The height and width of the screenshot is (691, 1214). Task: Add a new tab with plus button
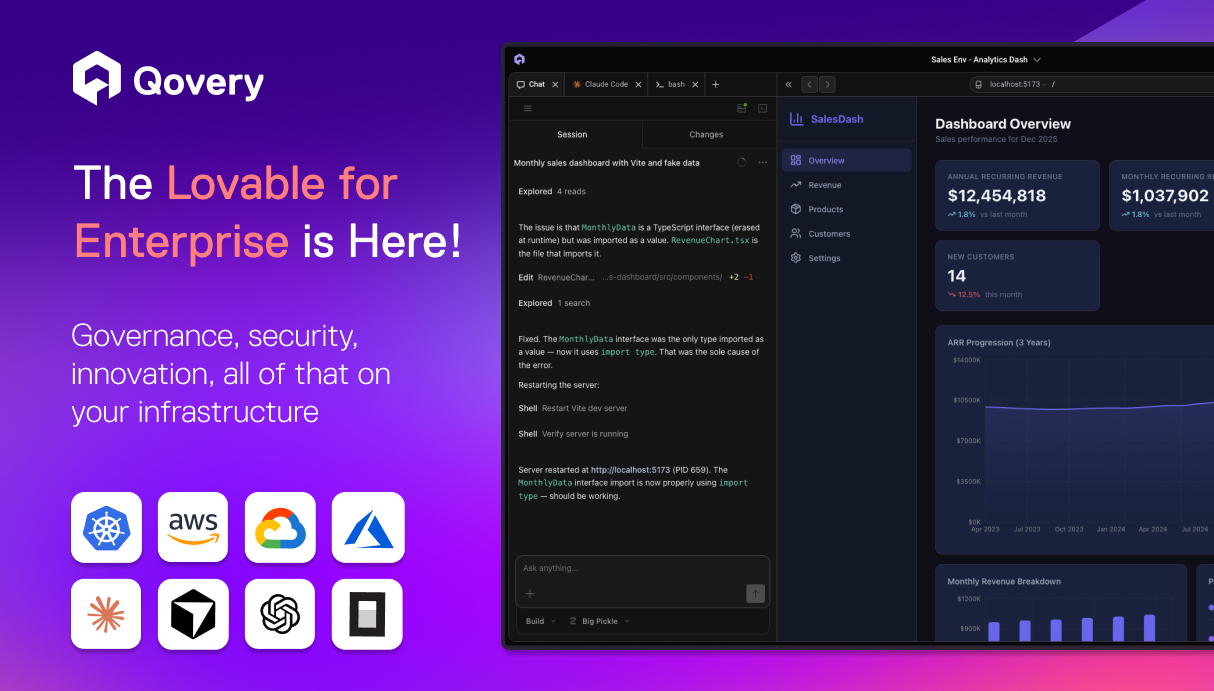715,85
